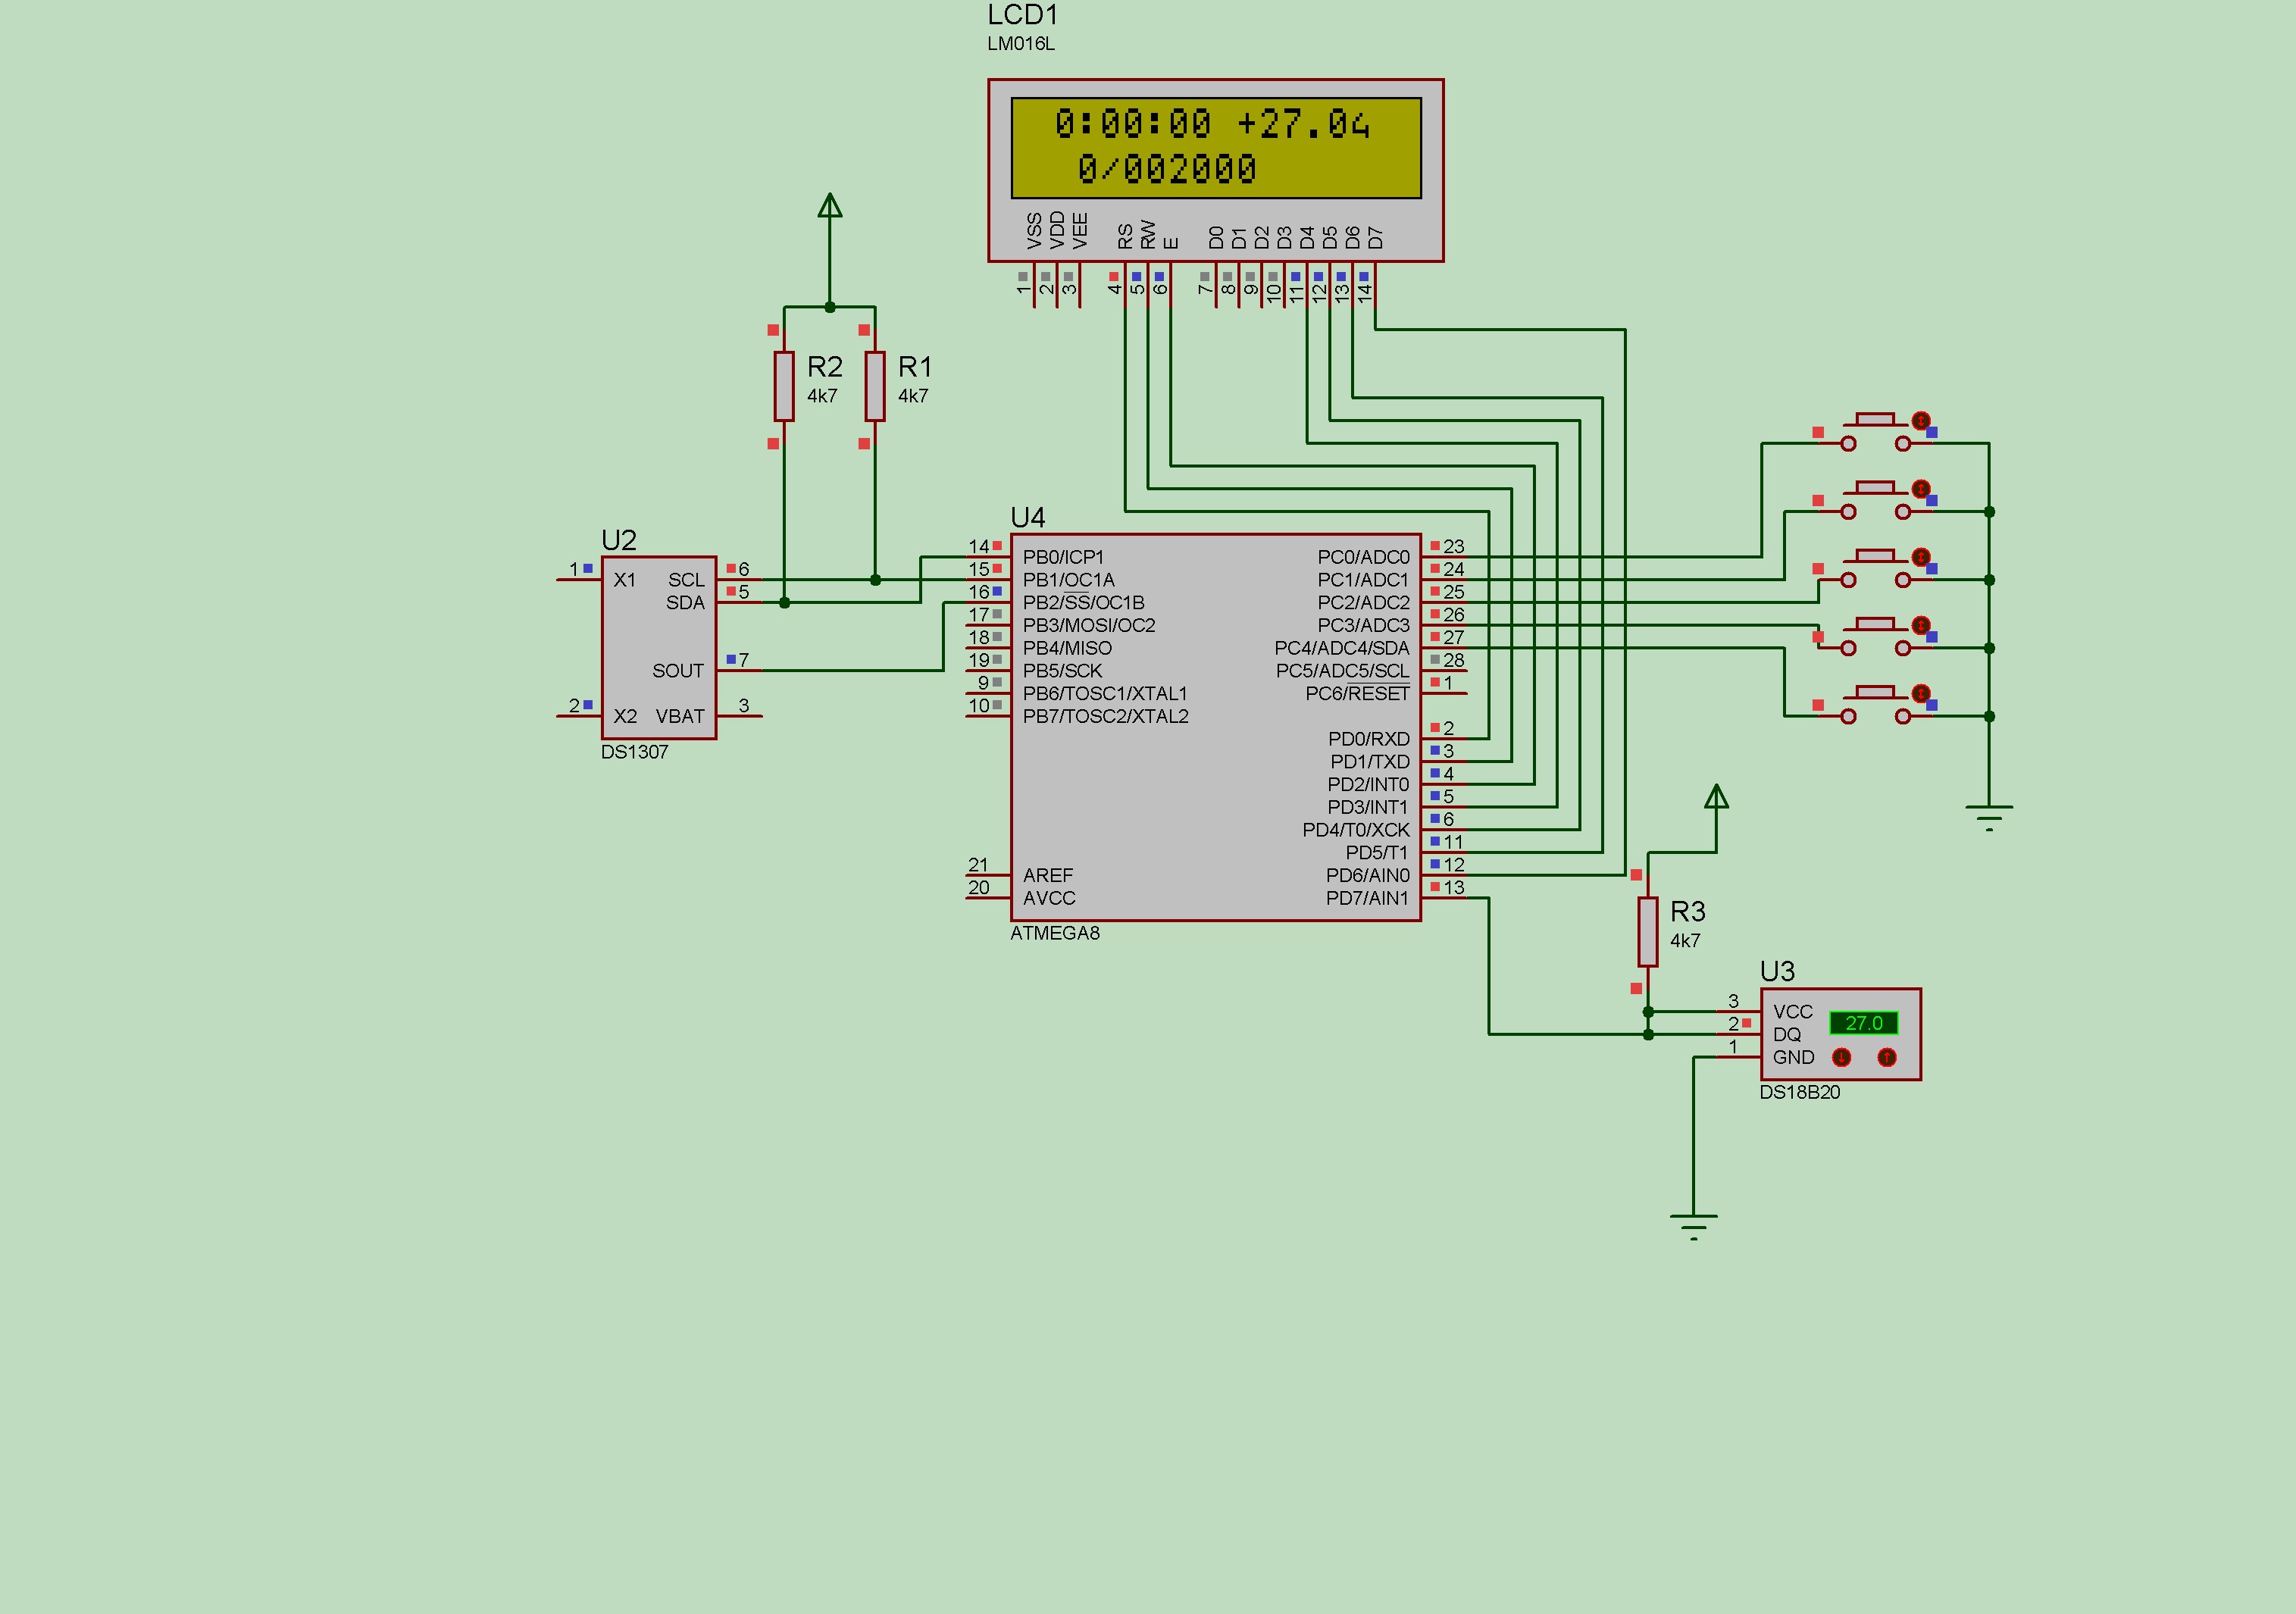Select resistor R2 body
The height and width of the screenshot is (1614, 2296).
coord(784,386)
